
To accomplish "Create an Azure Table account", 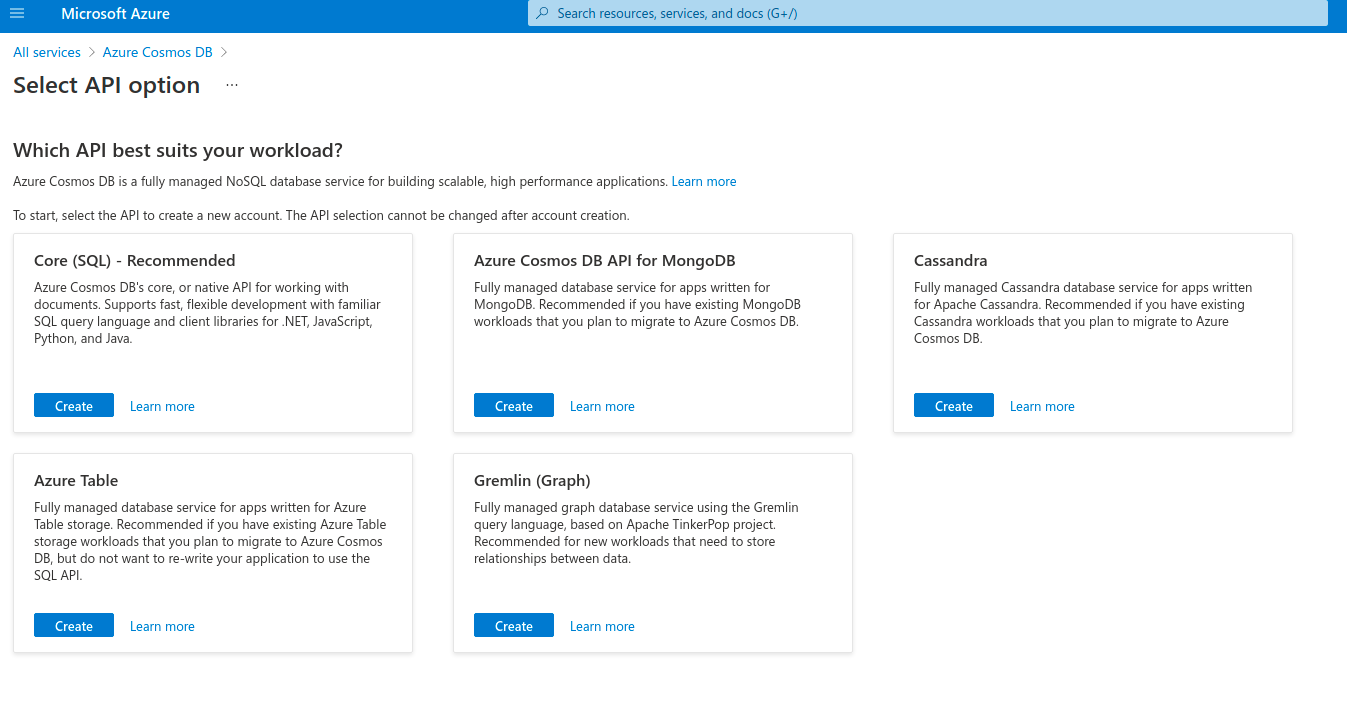I will pyautogui.click(x=74, y=625).
